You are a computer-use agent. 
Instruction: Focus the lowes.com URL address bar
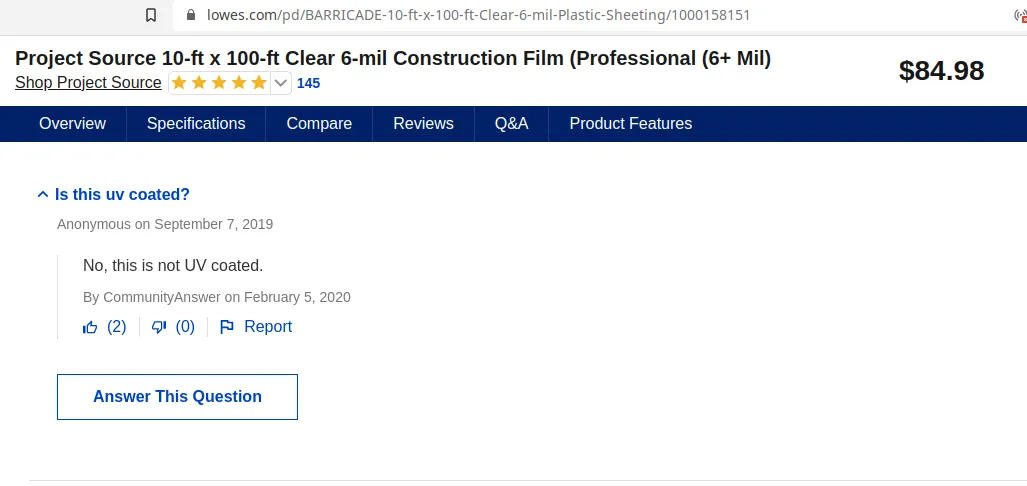(478, 14)
